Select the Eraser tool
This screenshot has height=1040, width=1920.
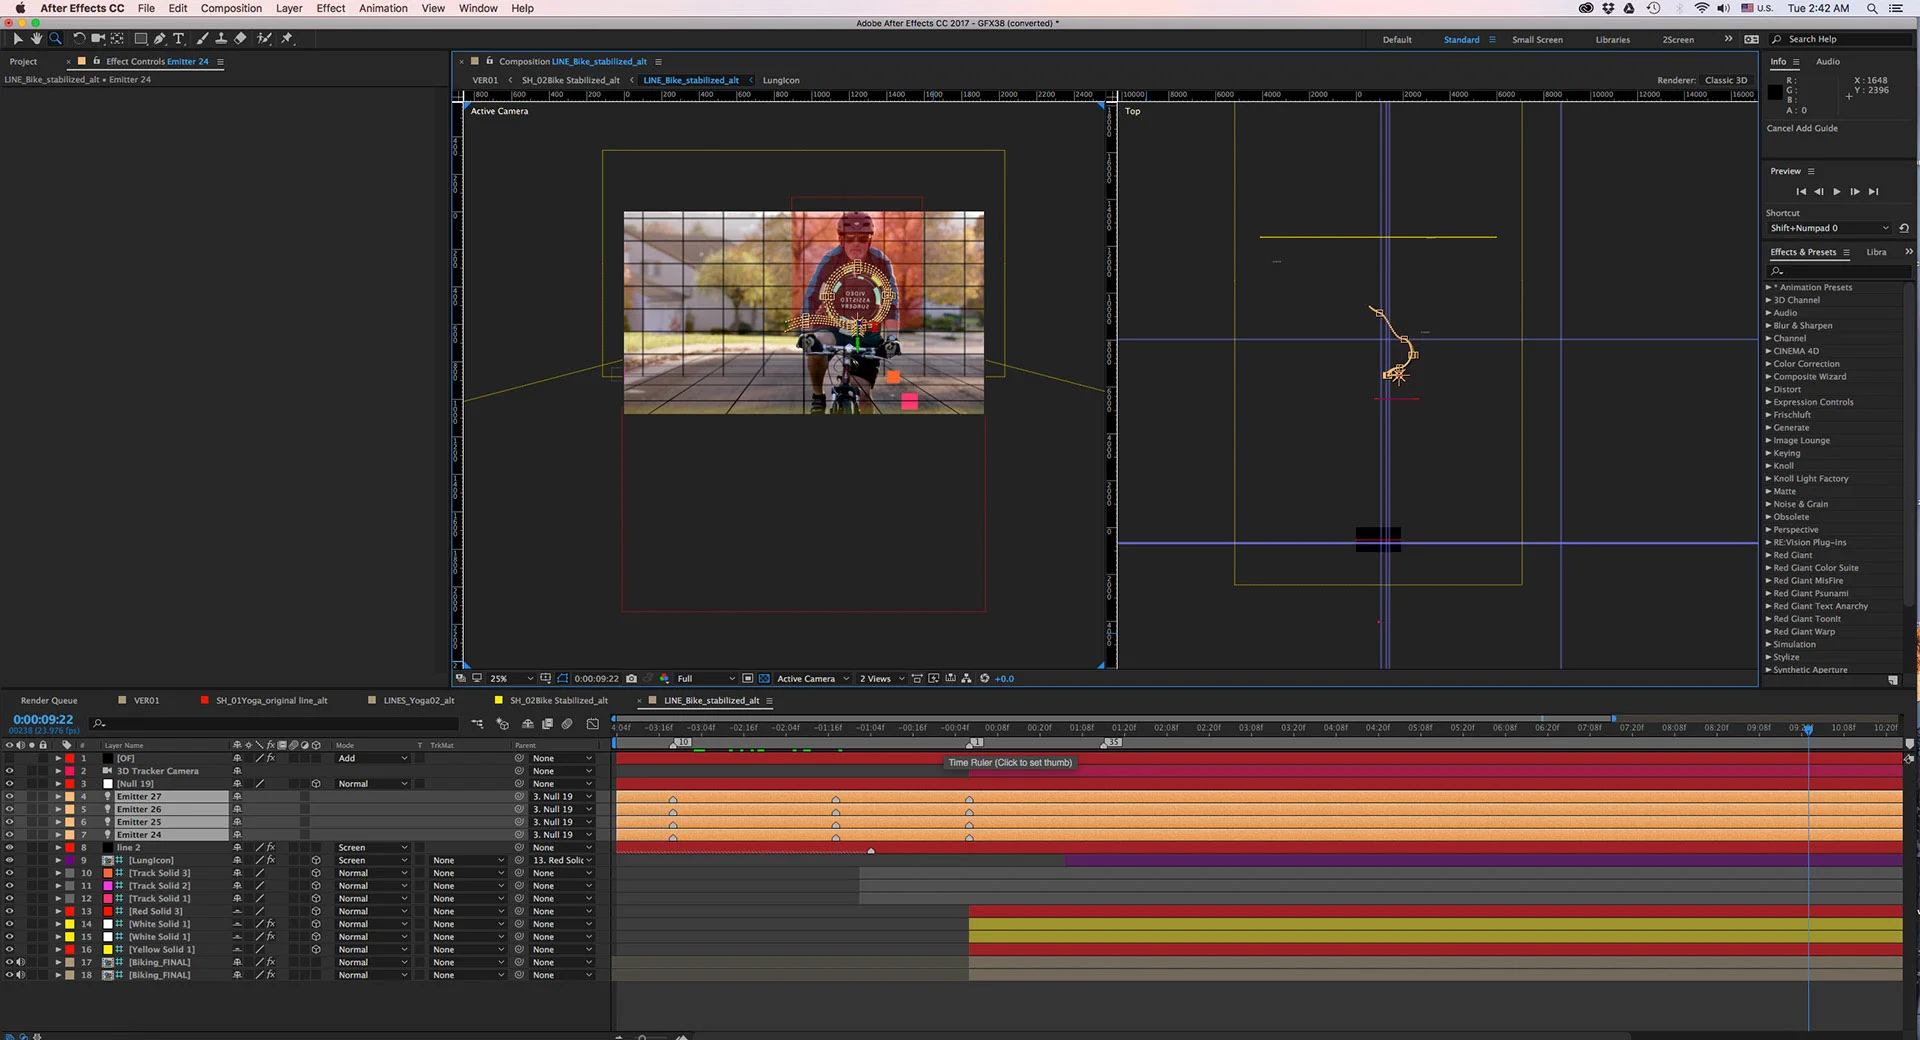coord(240,39)
